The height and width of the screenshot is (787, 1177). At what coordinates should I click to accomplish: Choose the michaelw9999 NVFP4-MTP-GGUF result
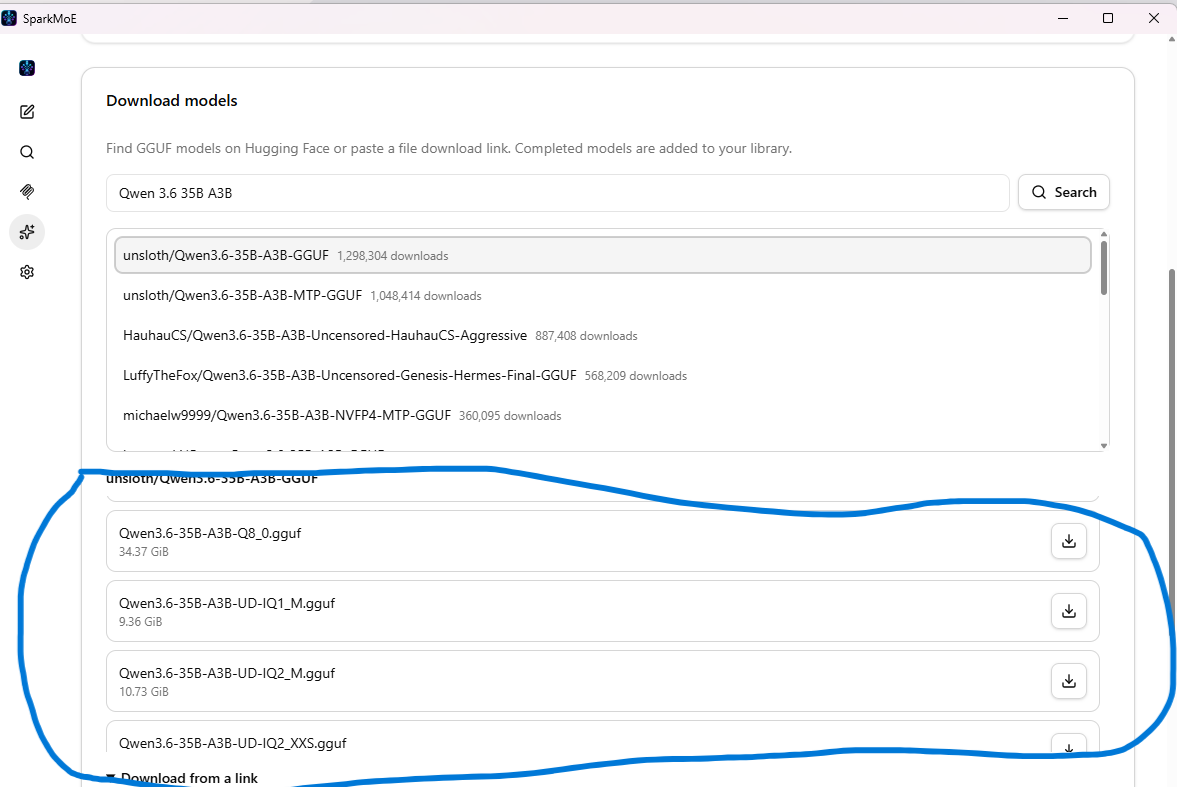[603, 415]
